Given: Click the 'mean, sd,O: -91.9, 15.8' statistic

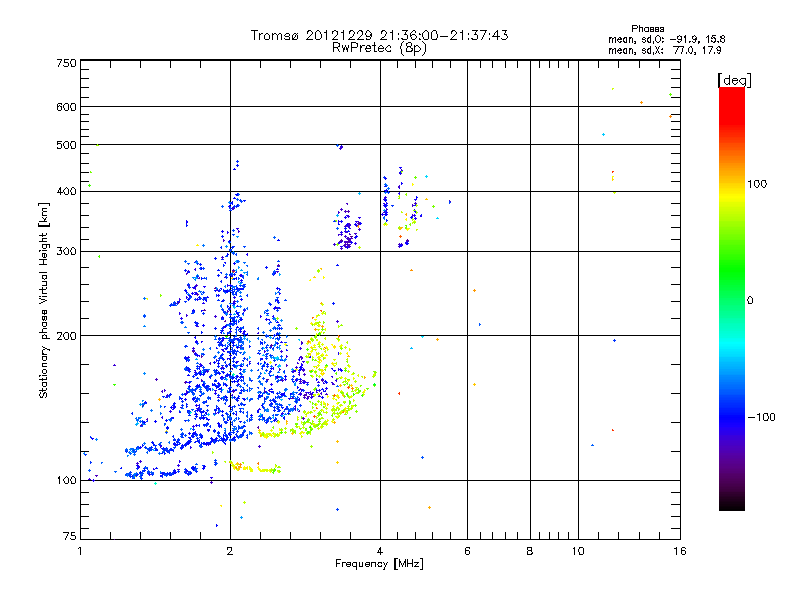Looking at the screenshot, I should point(666,39).
